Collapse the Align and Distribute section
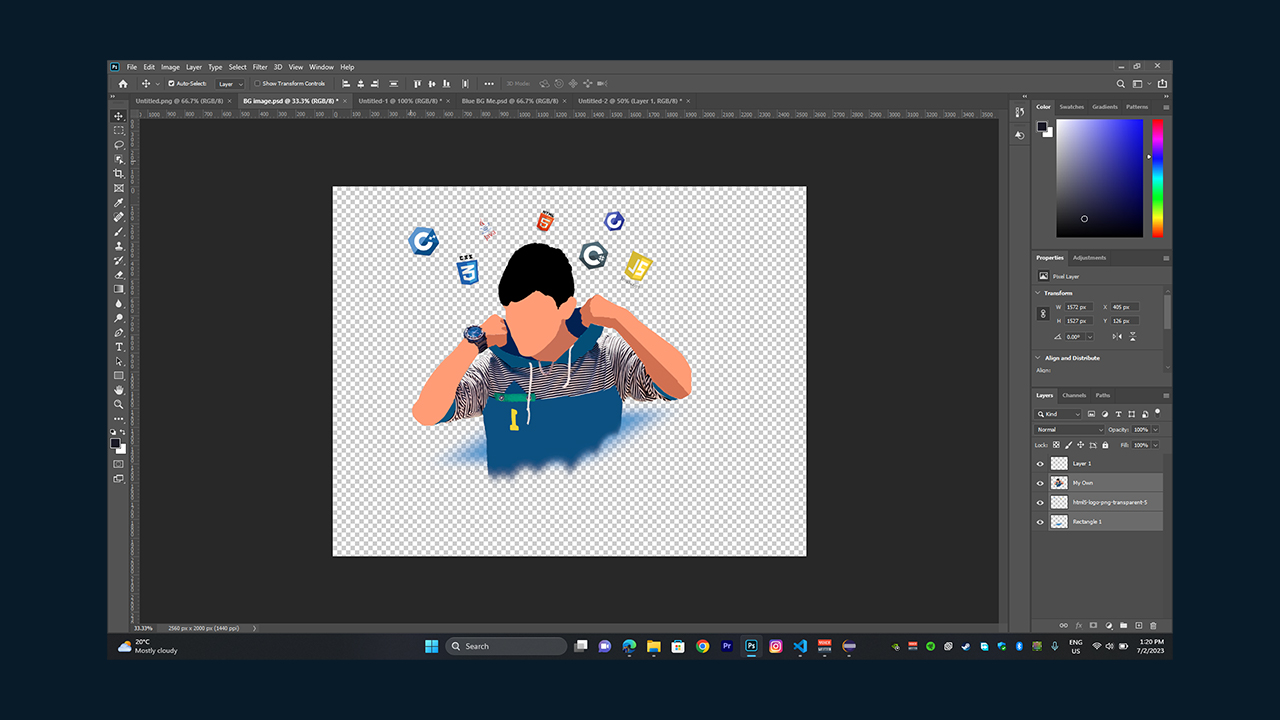Screen dimensions: 1280x720 tap(1038, 358)
